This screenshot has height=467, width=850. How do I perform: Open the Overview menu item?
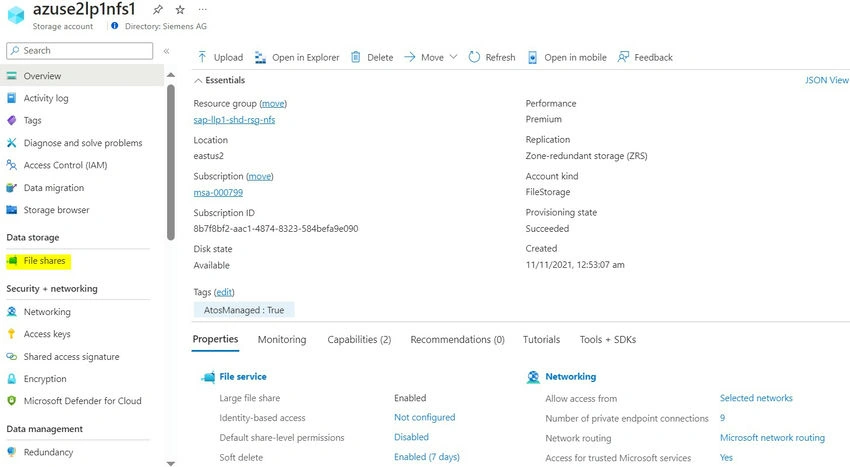click(x=82, y=76)
